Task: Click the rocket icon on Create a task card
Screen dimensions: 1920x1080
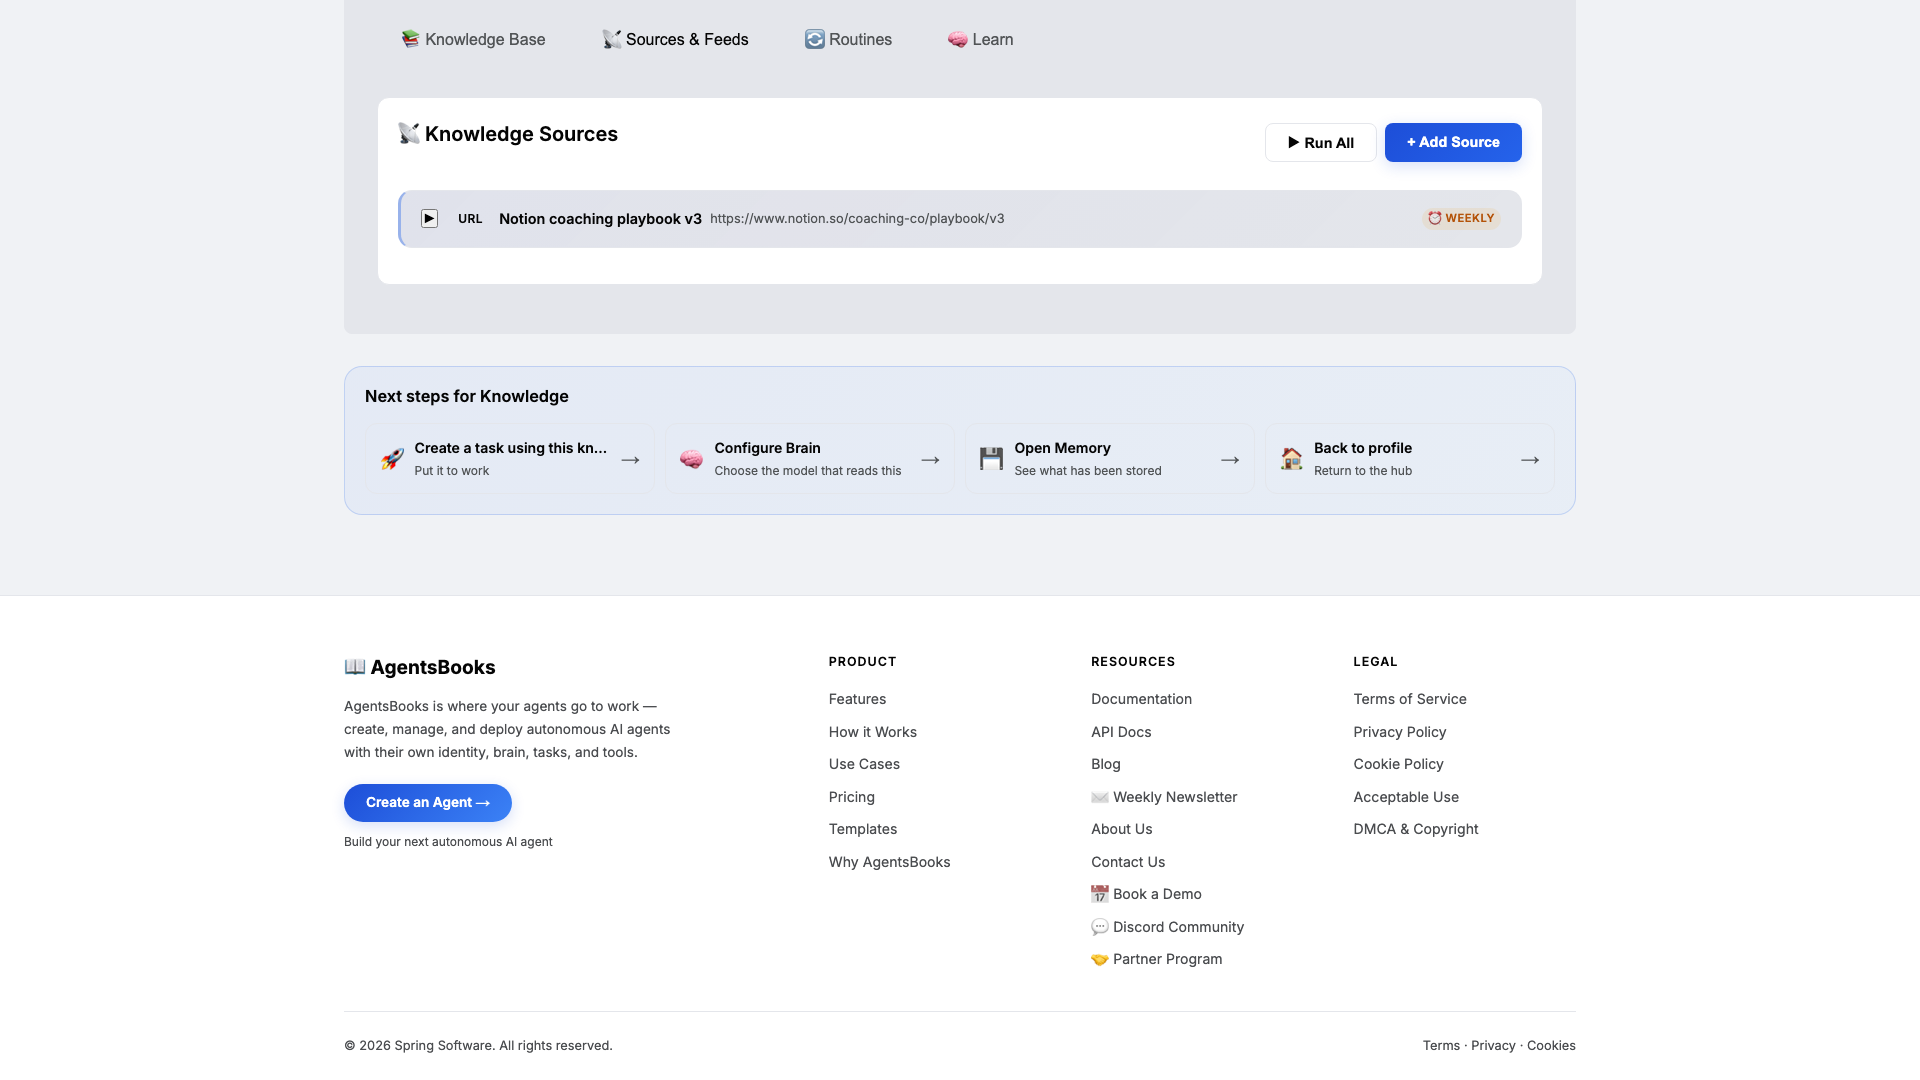Action: 392,459
